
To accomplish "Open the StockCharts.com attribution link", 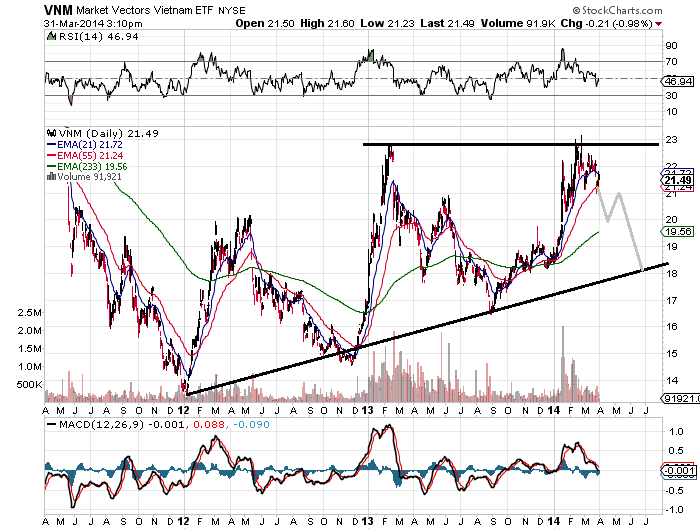I will click(618, 10).
